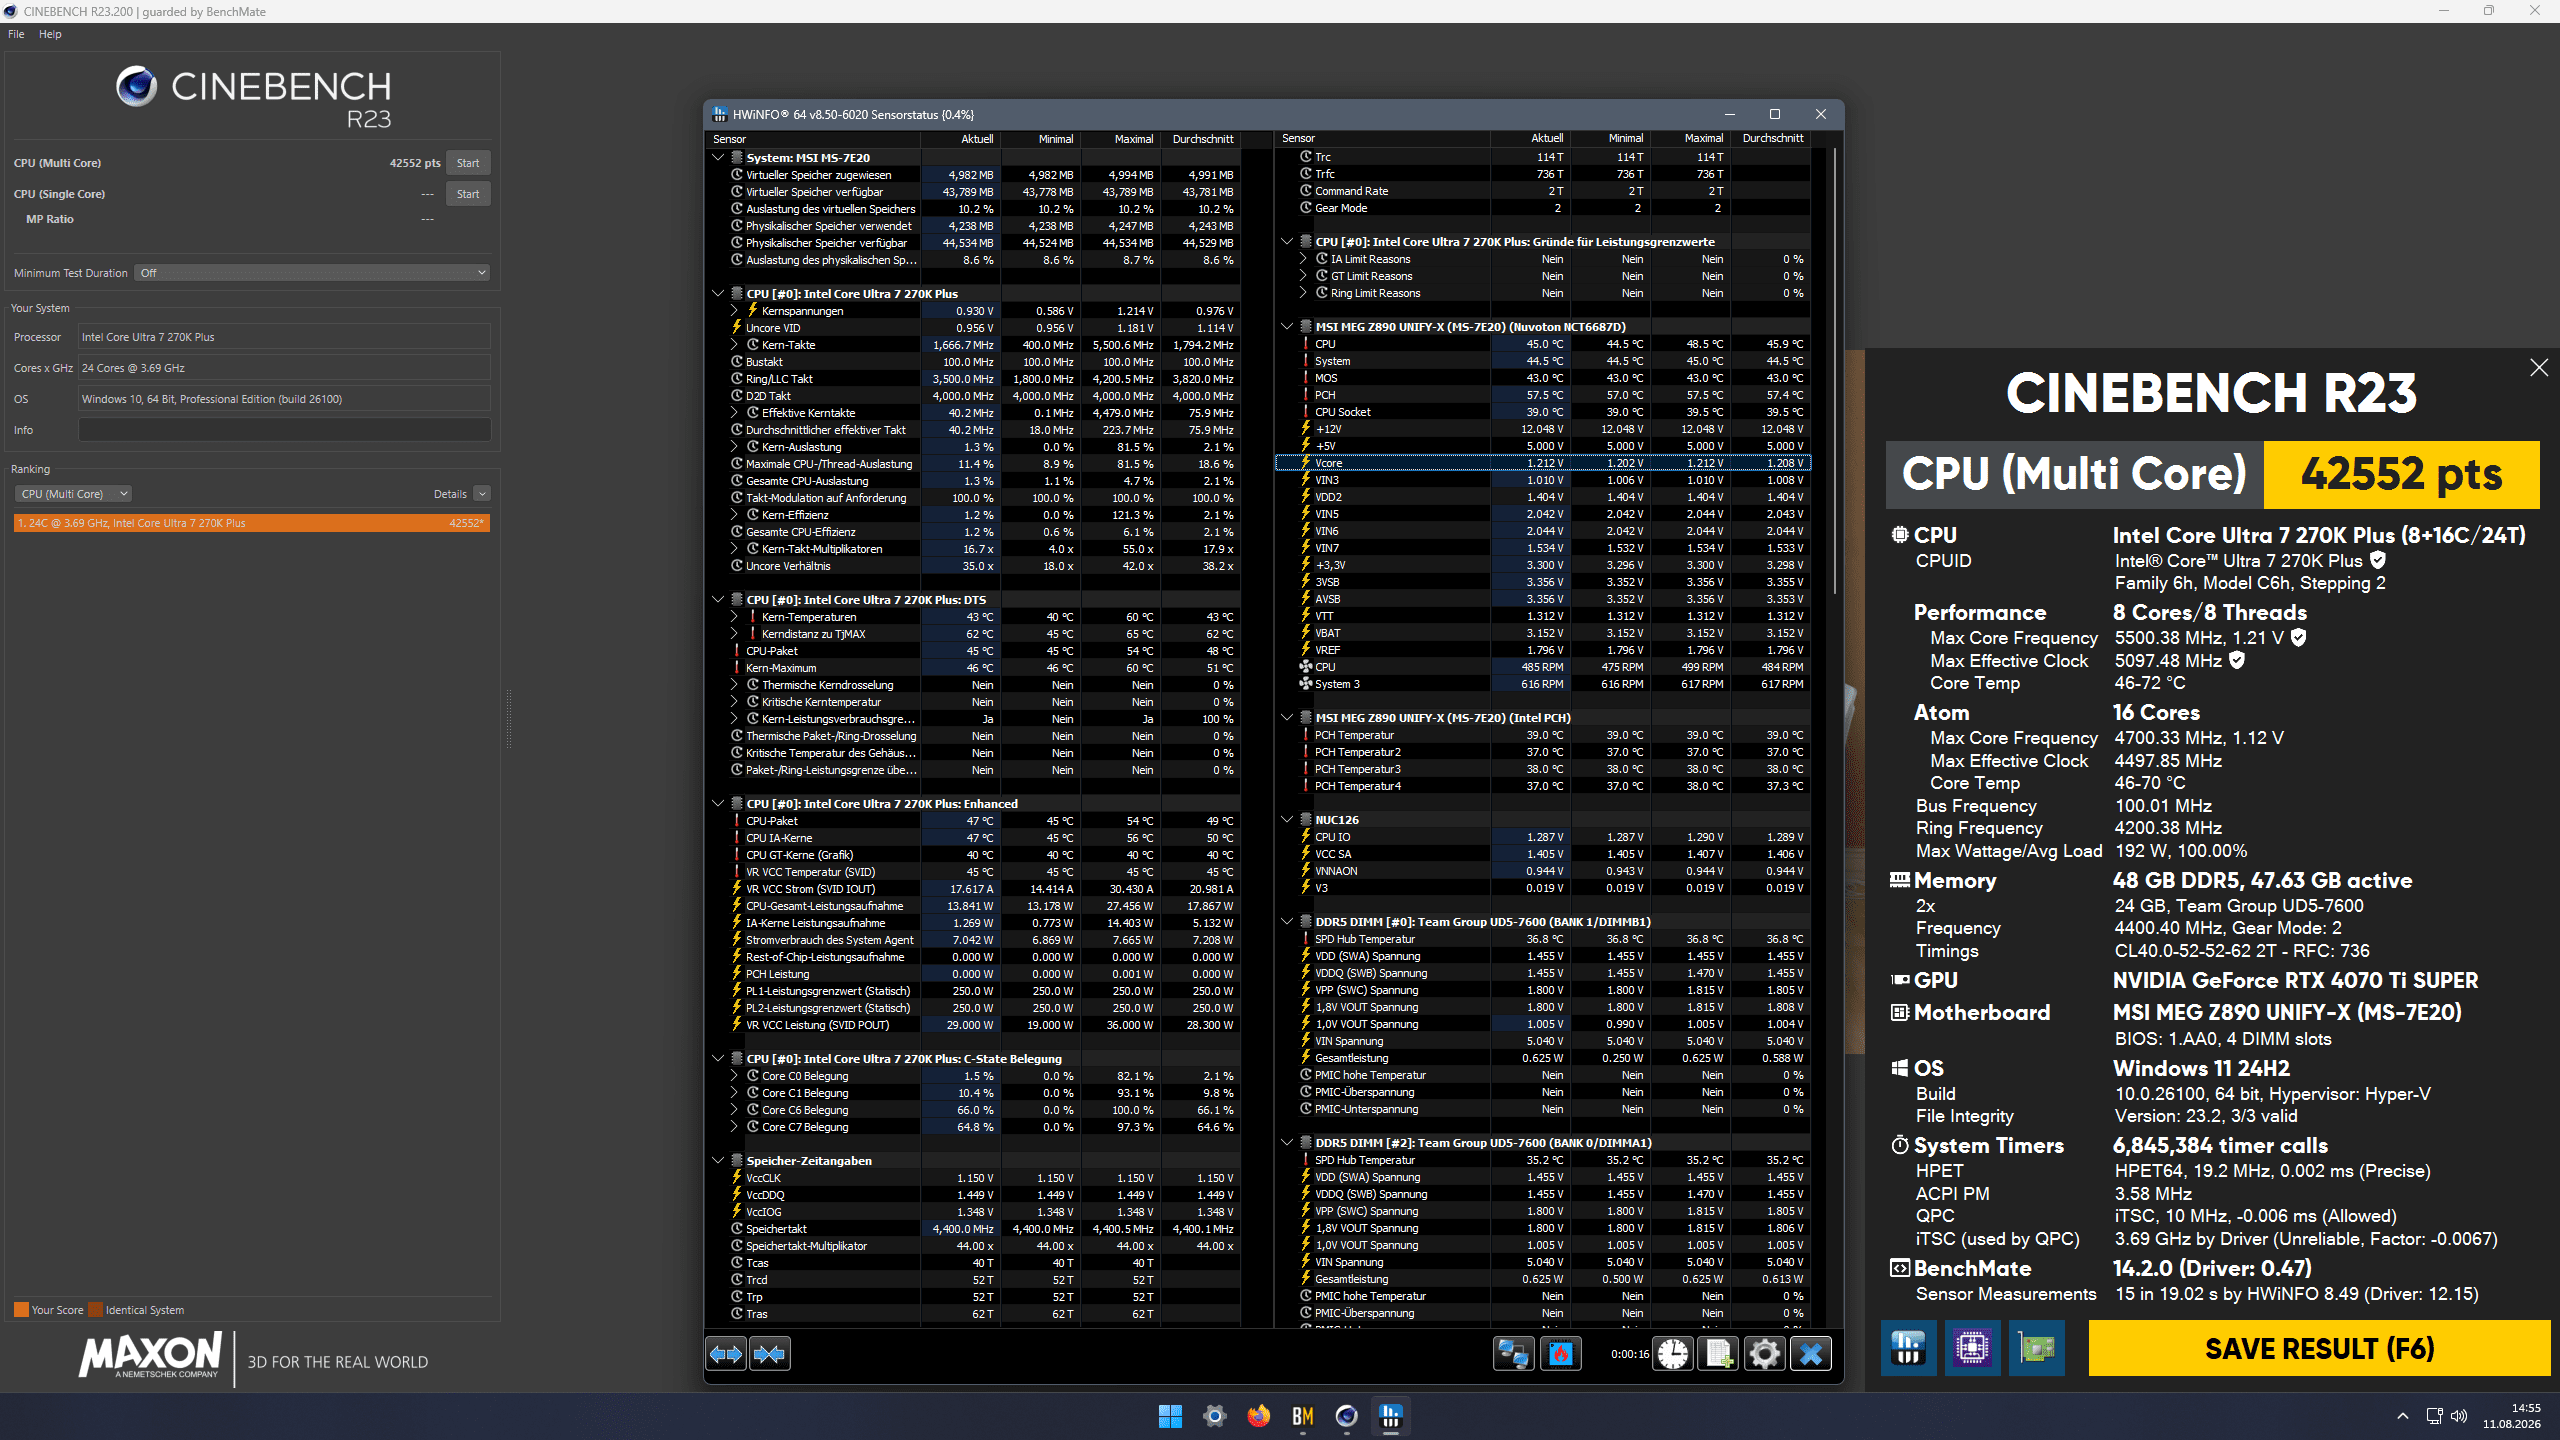Switch to BenchMate via BM taskbar icon
Image resolution: width=2560 pixels, height=1440 pixels.
pos(1302,1416)
